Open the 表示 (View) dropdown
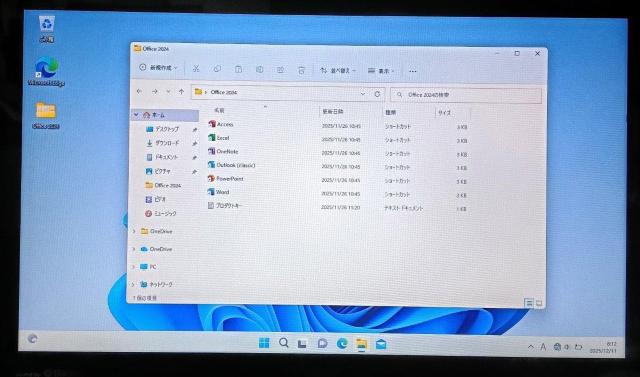This screenshot has height=377, width=640. point(381,71)
